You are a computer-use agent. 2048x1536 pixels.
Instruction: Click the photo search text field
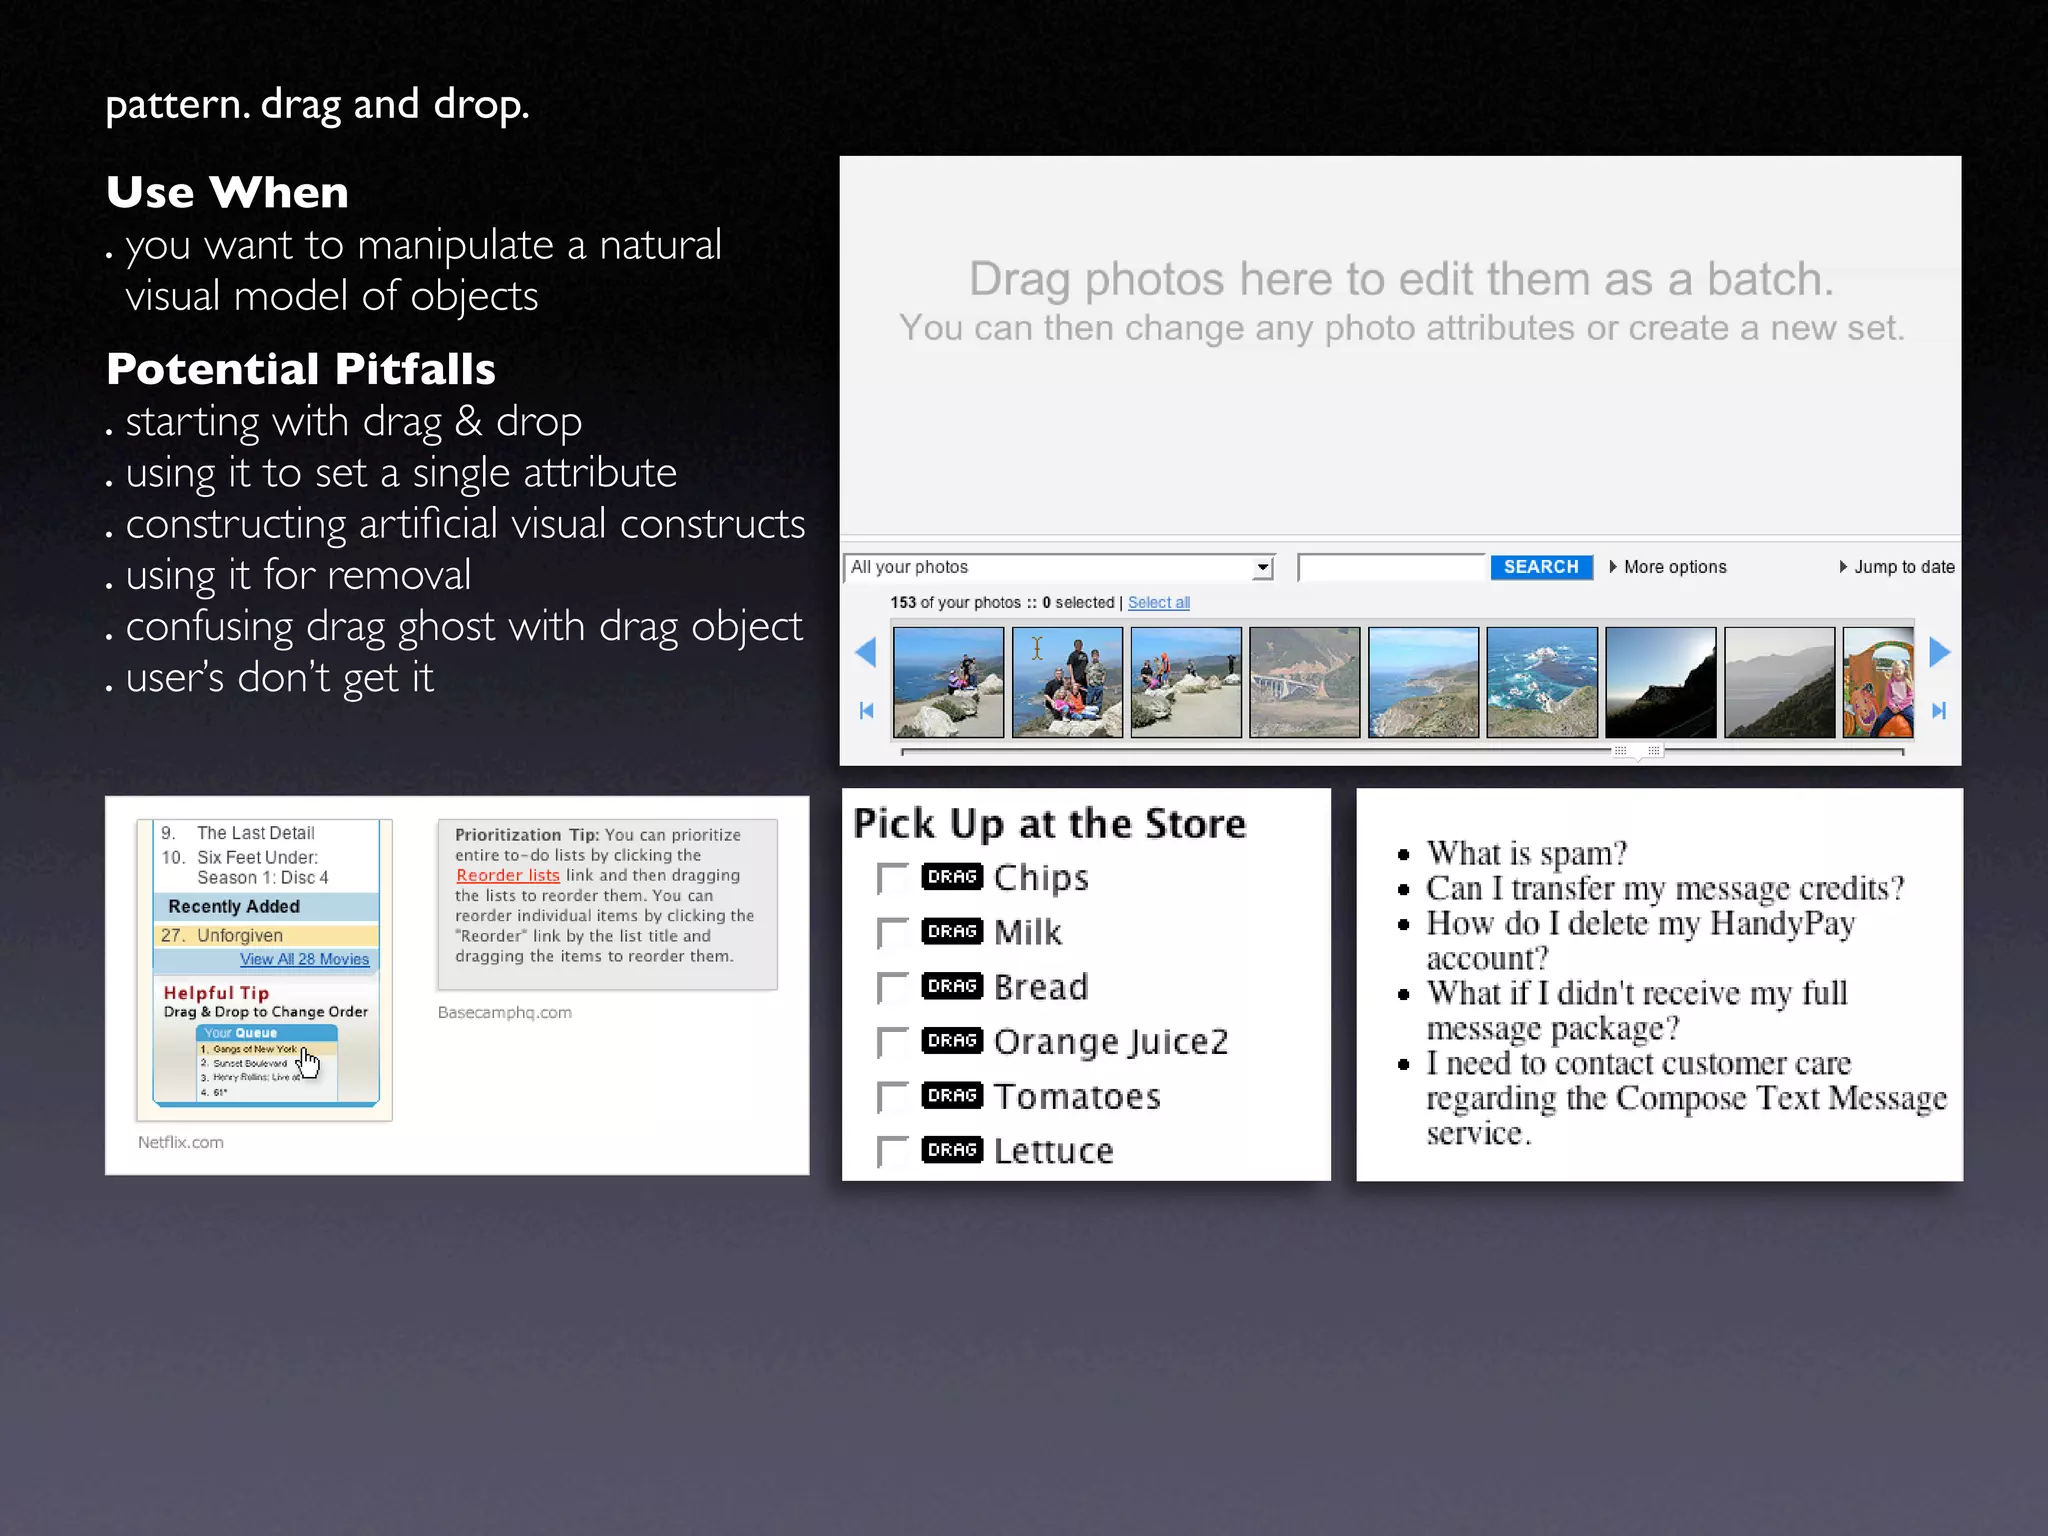1392,568
